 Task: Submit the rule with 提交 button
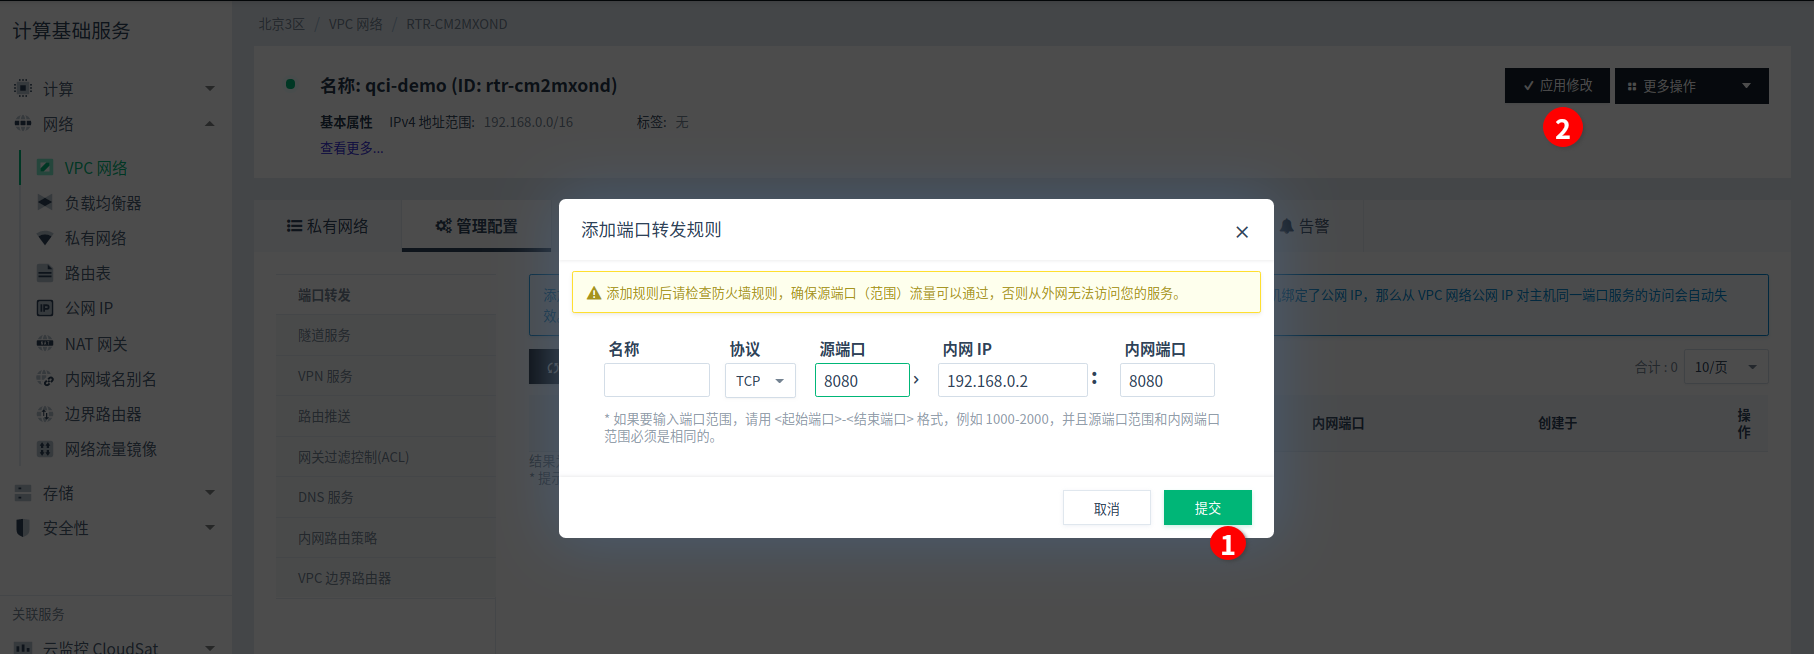coord(1208,508)
